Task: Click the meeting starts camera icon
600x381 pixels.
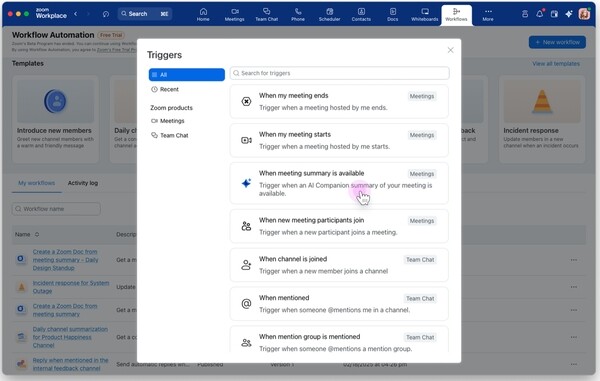Action: (x=246, y=140)
